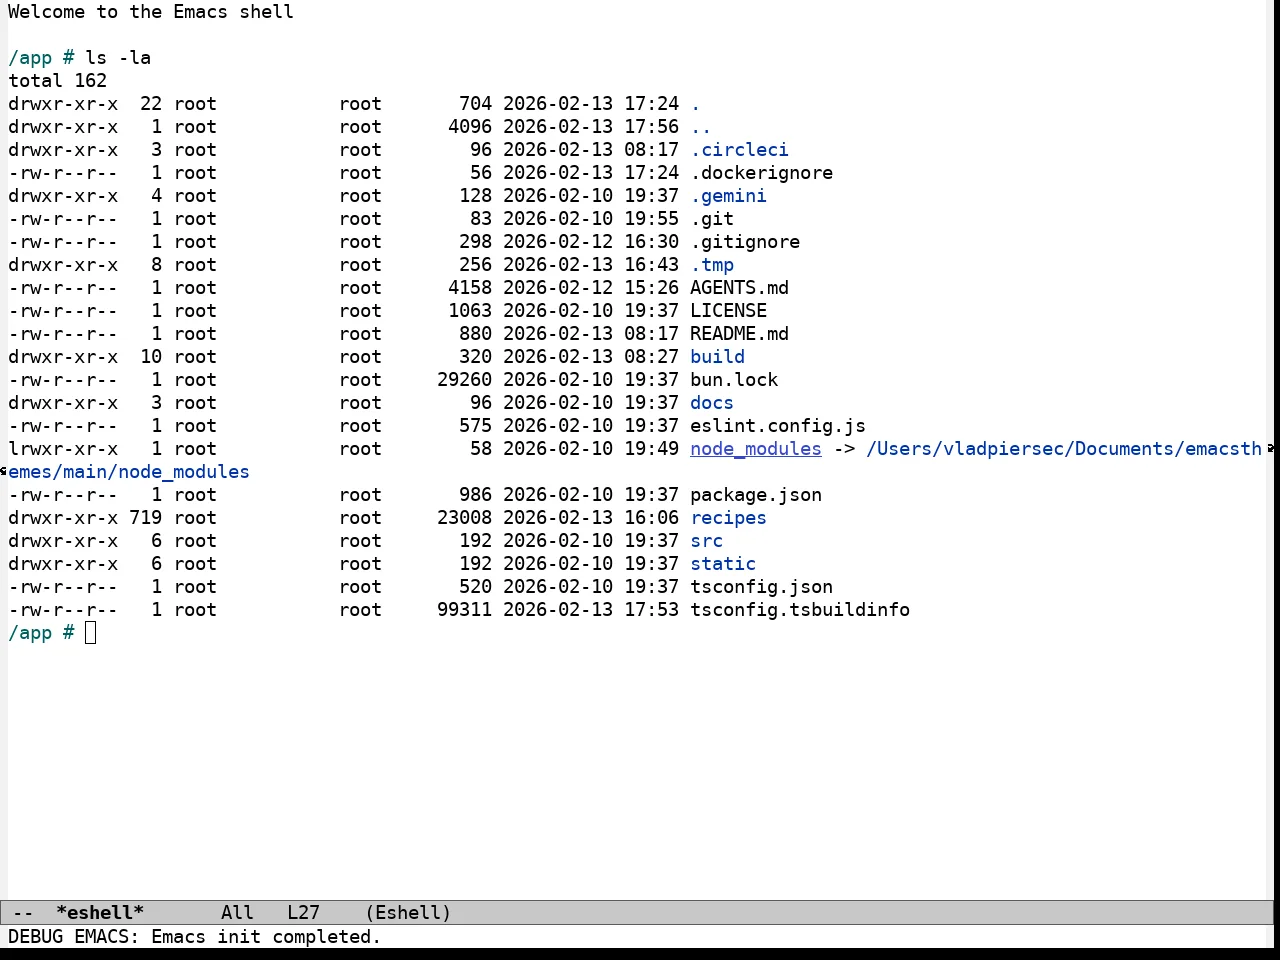Open the recipes directory entry
The image size is (1280, 960).
click(728, 518)
